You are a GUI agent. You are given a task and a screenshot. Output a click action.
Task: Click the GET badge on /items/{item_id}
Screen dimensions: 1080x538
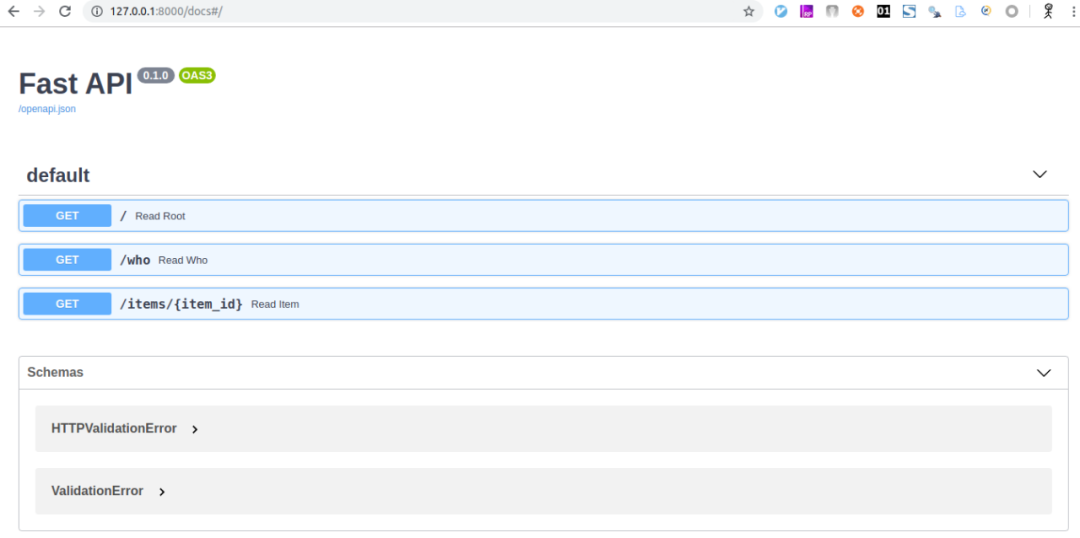tap(67, 304)
